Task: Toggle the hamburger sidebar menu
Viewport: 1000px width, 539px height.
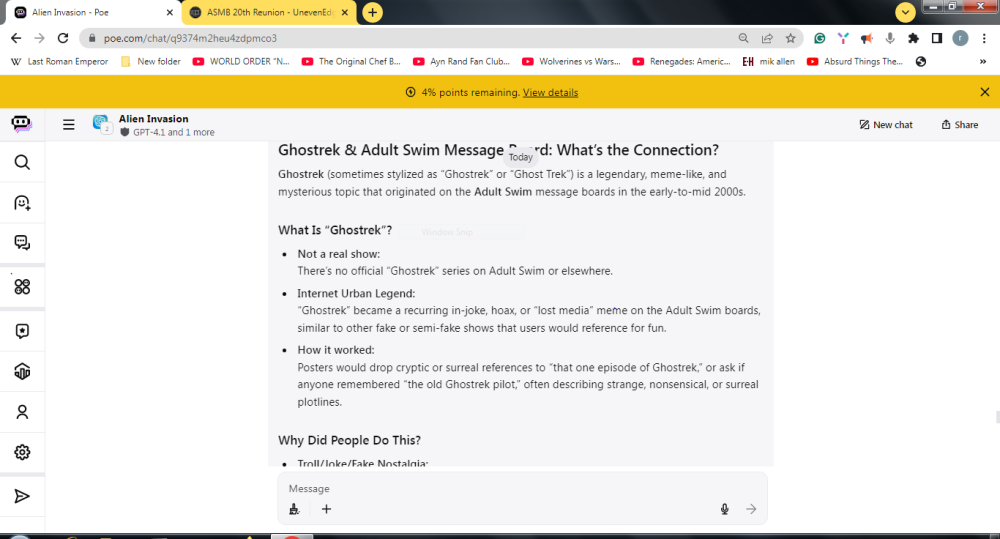Action: click(68, 124)
